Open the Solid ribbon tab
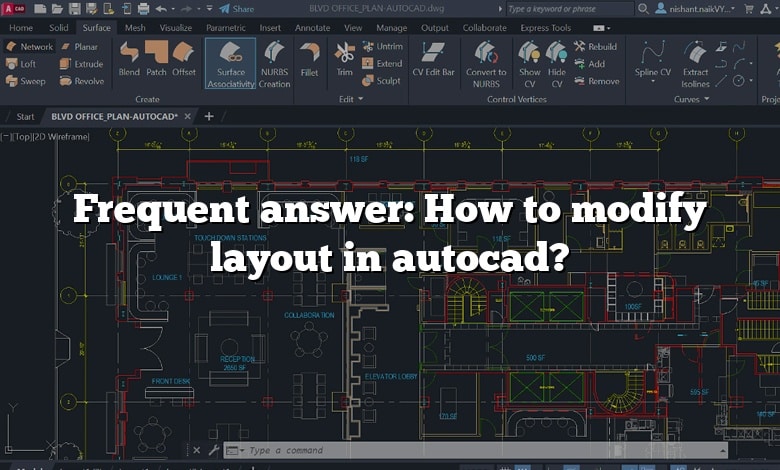 tap(59, 28)
